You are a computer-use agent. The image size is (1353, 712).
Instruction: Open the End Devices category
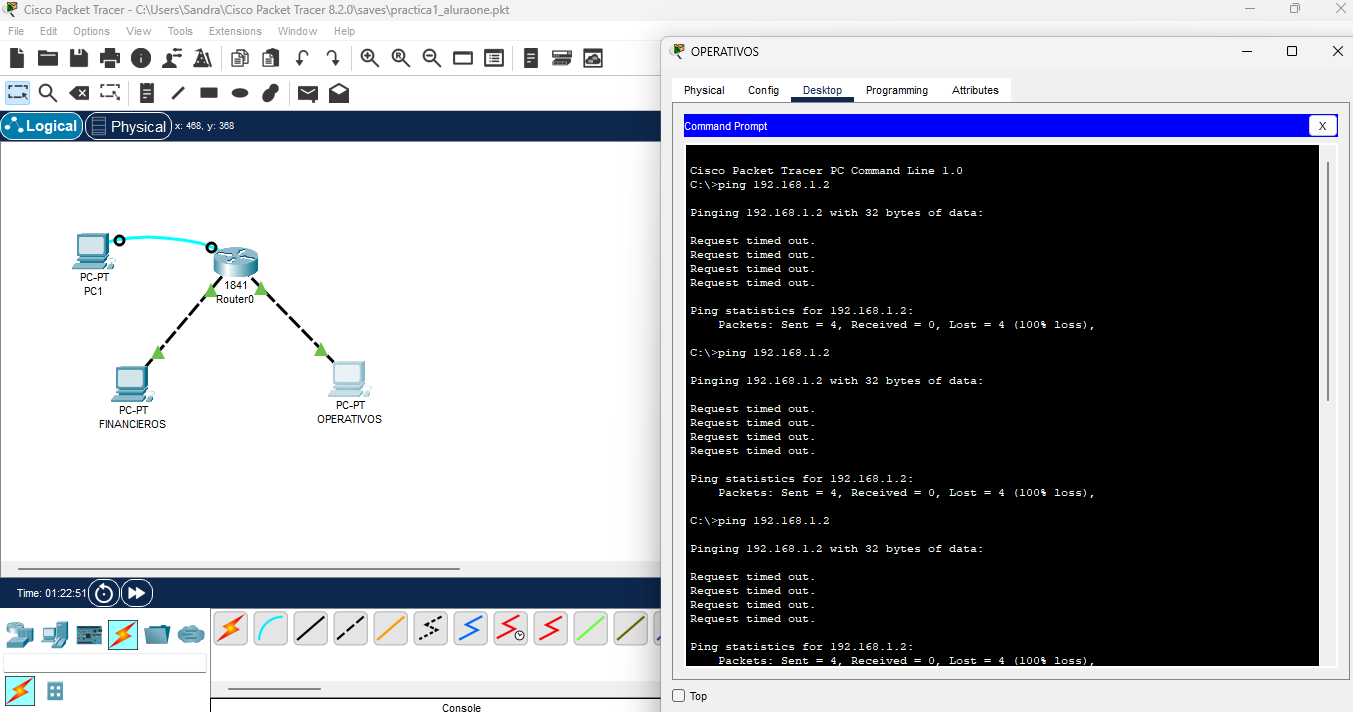click(55, 634)
